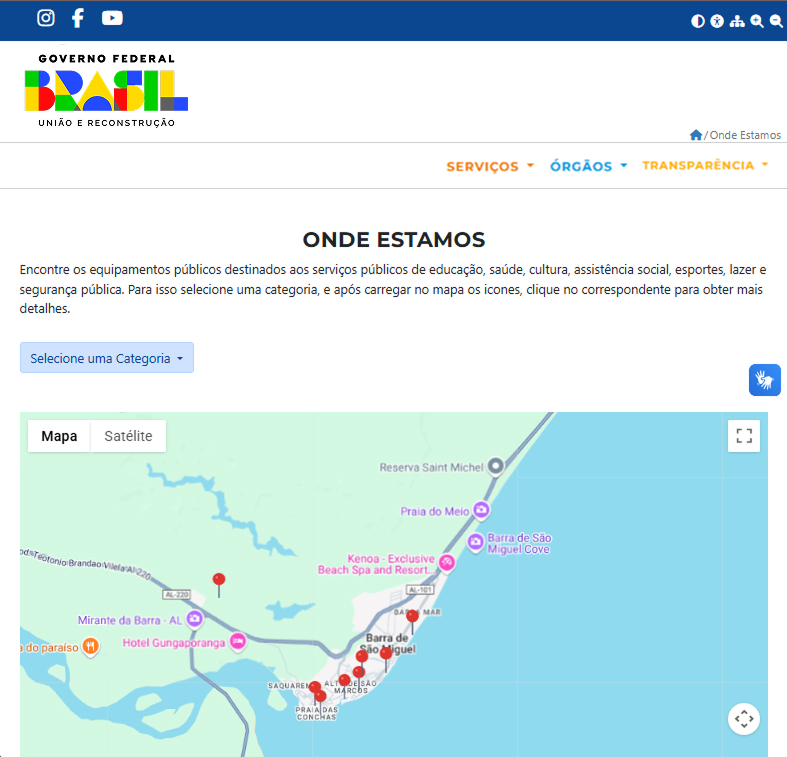Open the site map icon
Screen dimensions: 787x757
[x=737, y=21]
